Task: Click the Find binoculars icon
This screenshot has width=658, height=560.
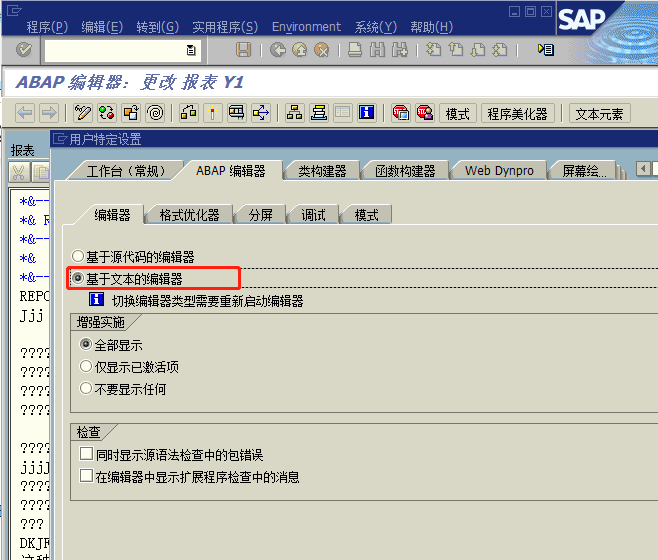Action: [377, 50]
